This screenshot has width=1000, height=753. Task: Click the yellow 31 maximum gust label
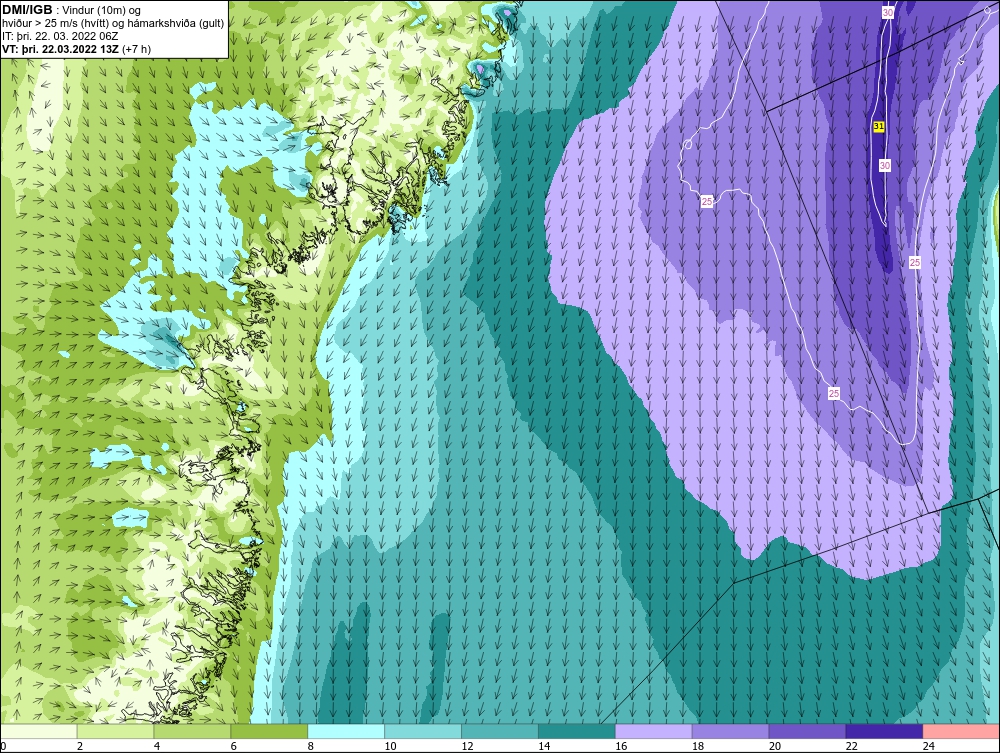tap(879, 126)
